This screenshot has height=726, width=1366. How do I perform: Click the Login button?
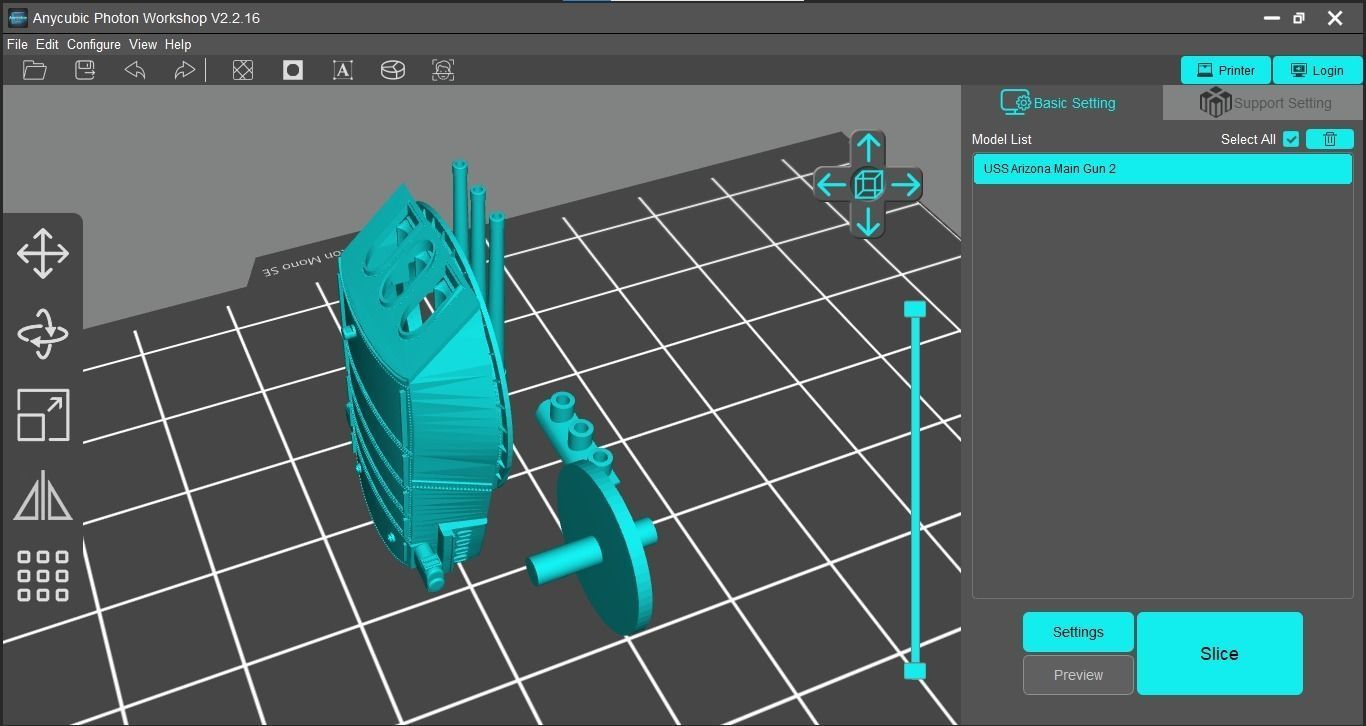1318,70
